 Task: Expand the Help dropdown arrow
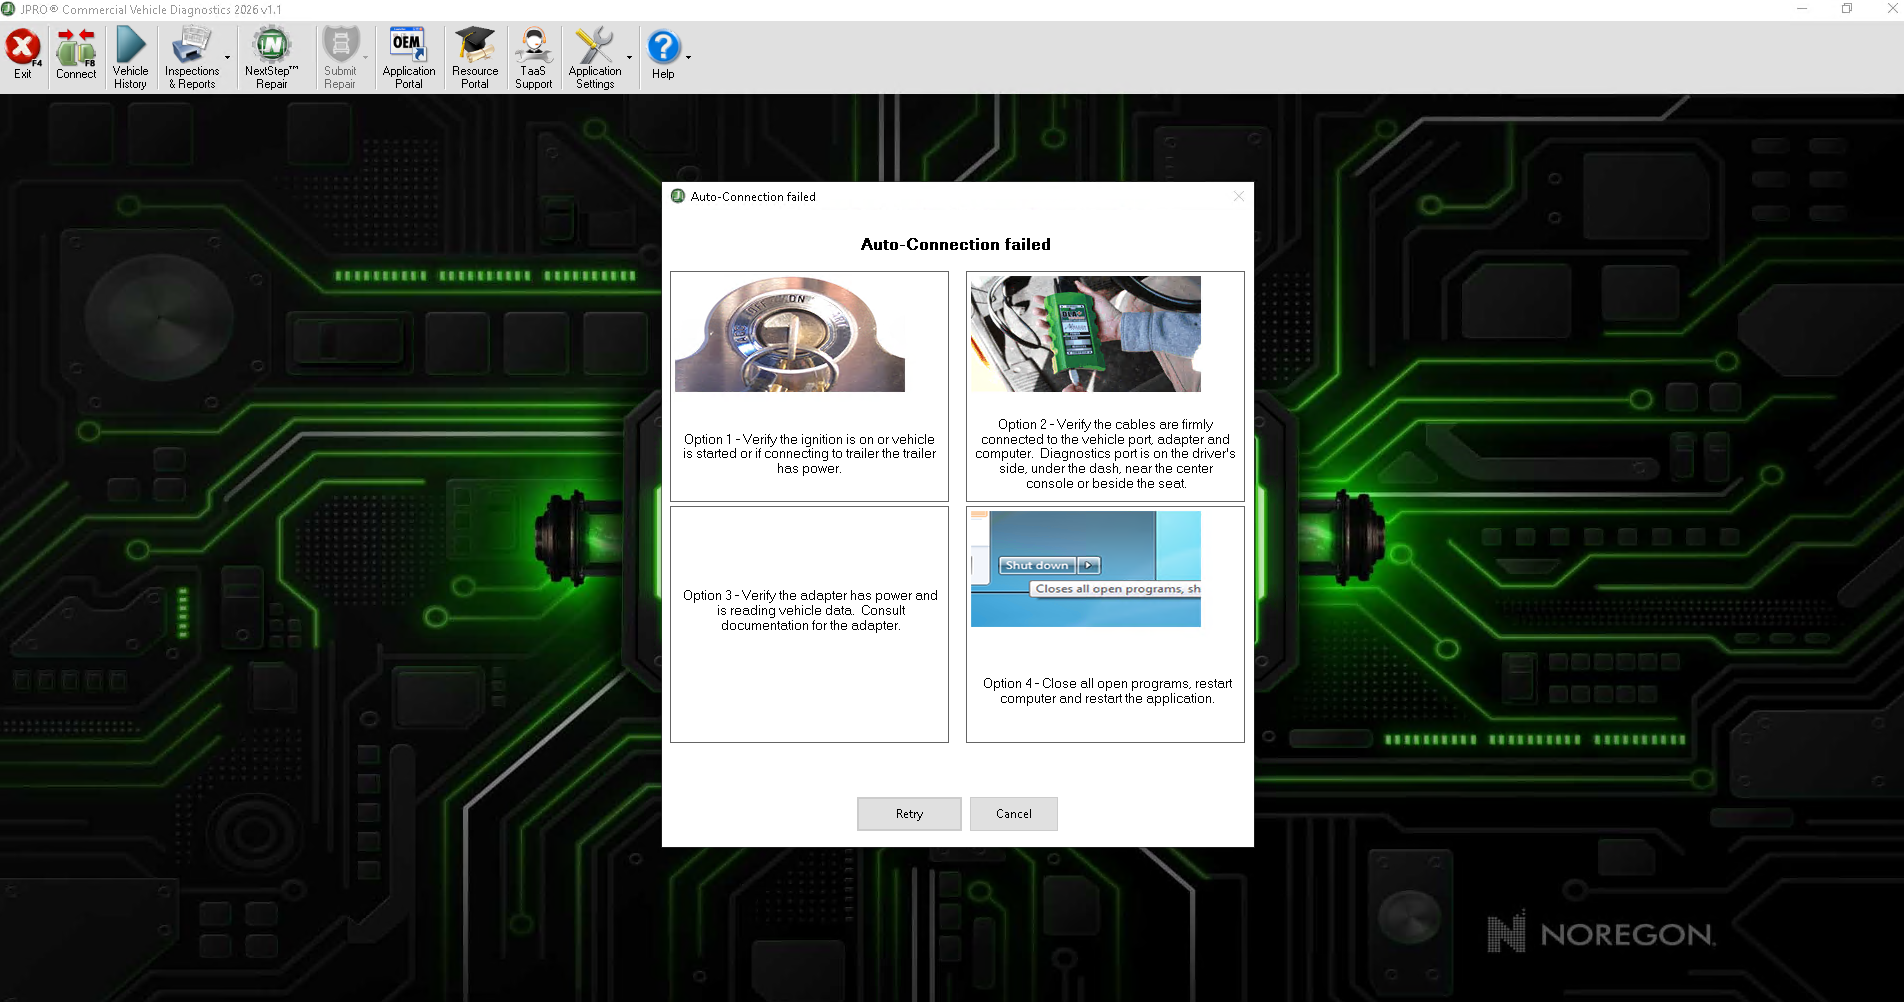click(x=688, y=58)
